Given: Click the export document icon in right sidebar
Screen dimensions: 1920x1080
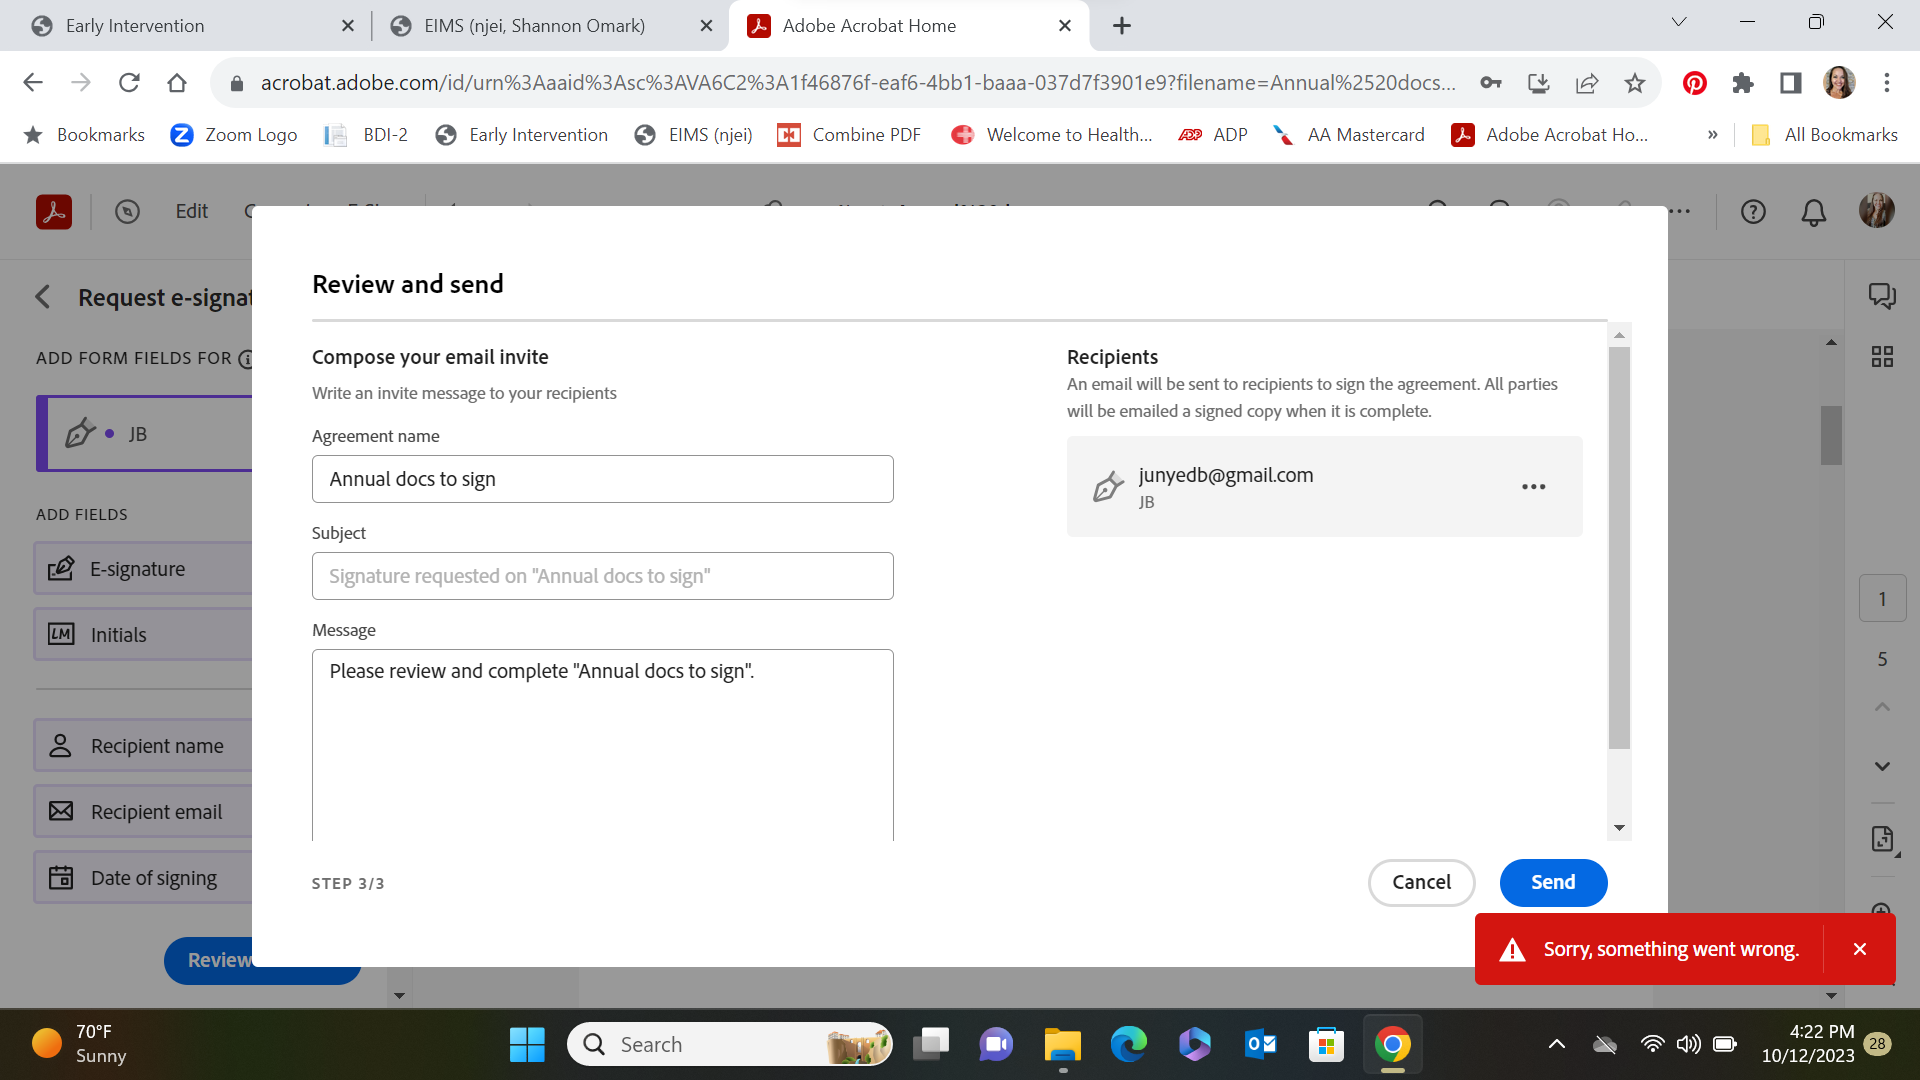Looking at the screenshot, I should pos(1884,840).
